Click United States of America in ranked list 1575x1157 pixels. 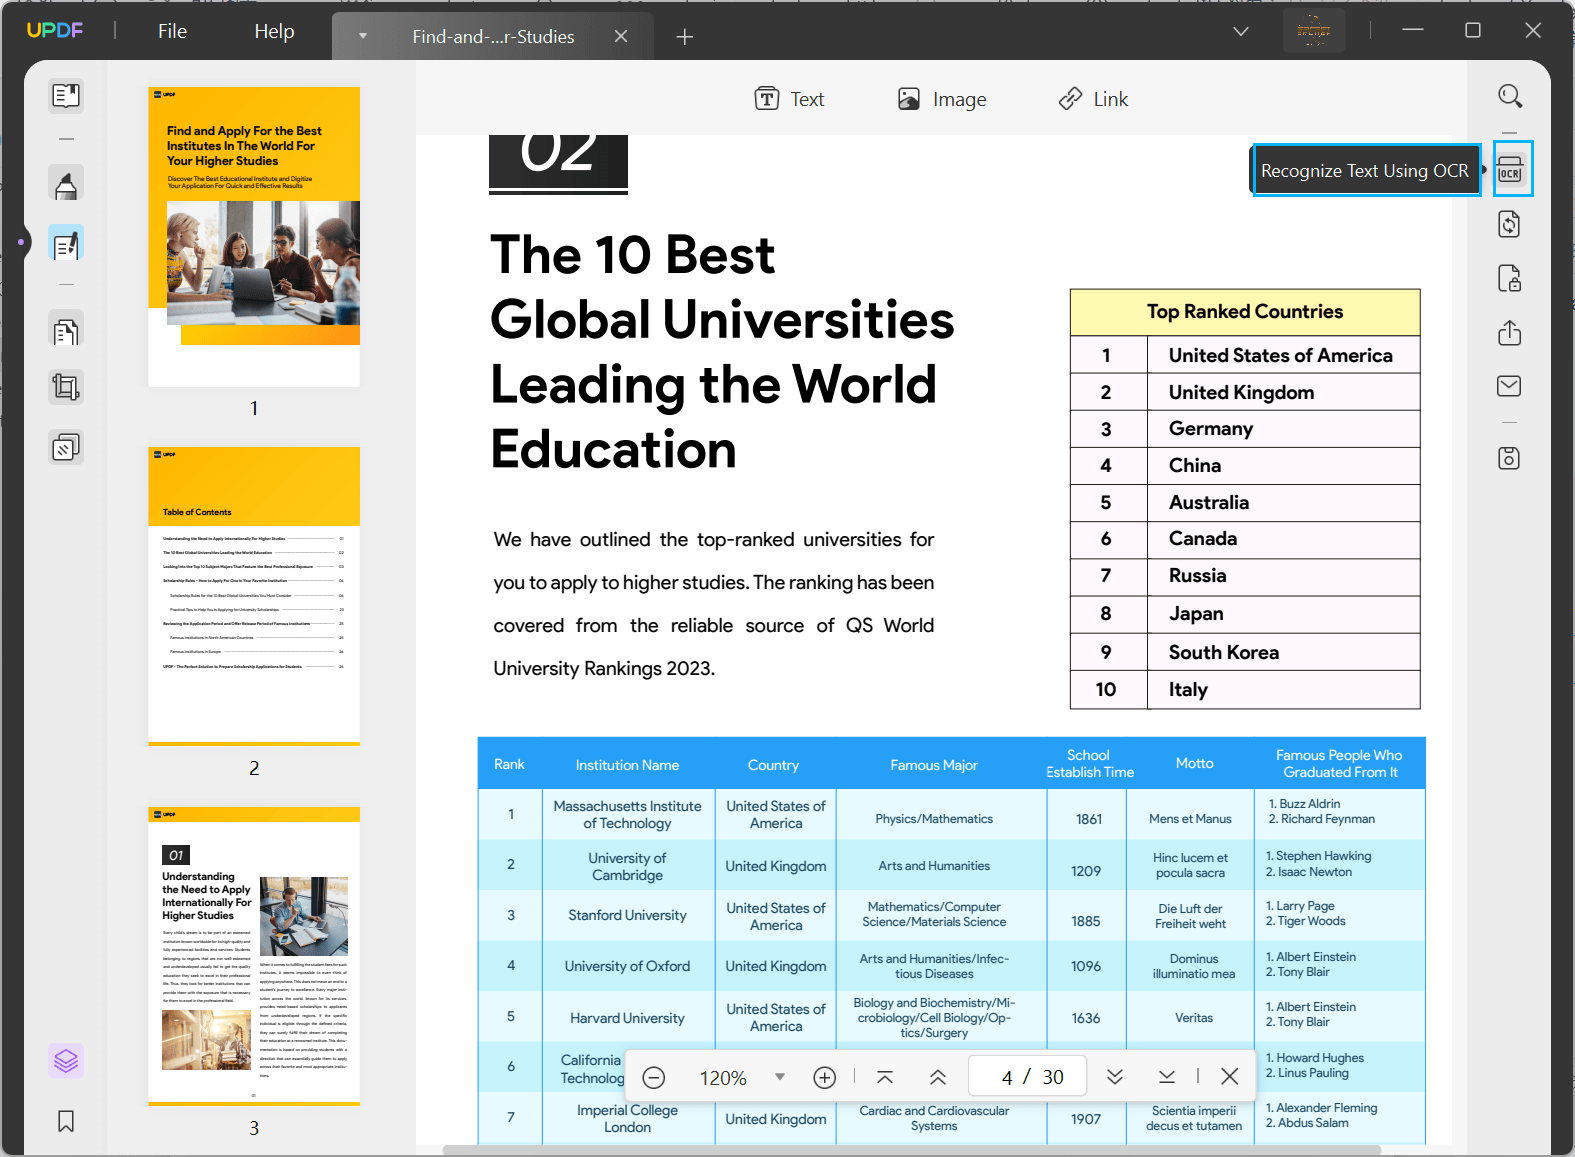click(1280, 355)
